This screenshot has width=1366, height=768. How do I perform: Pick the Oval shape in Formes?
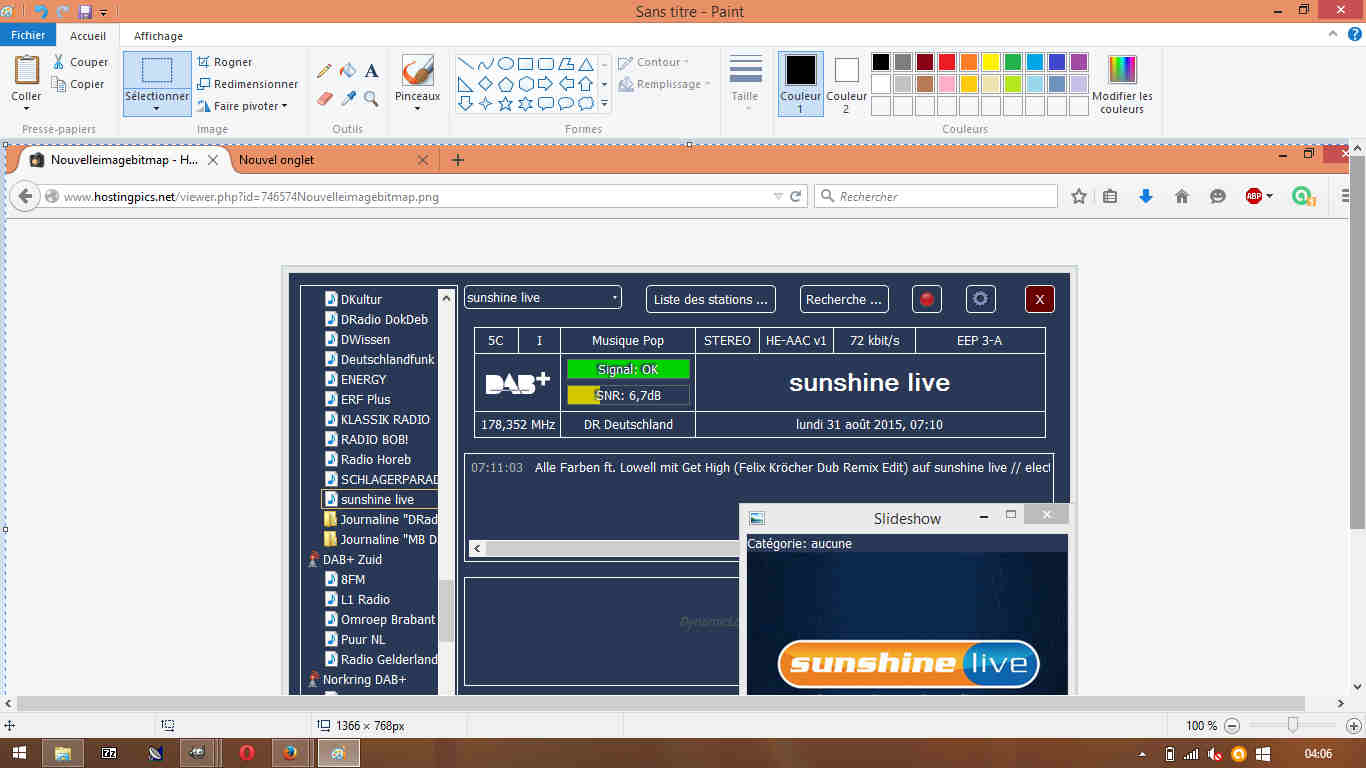click(x=506, y=64)
